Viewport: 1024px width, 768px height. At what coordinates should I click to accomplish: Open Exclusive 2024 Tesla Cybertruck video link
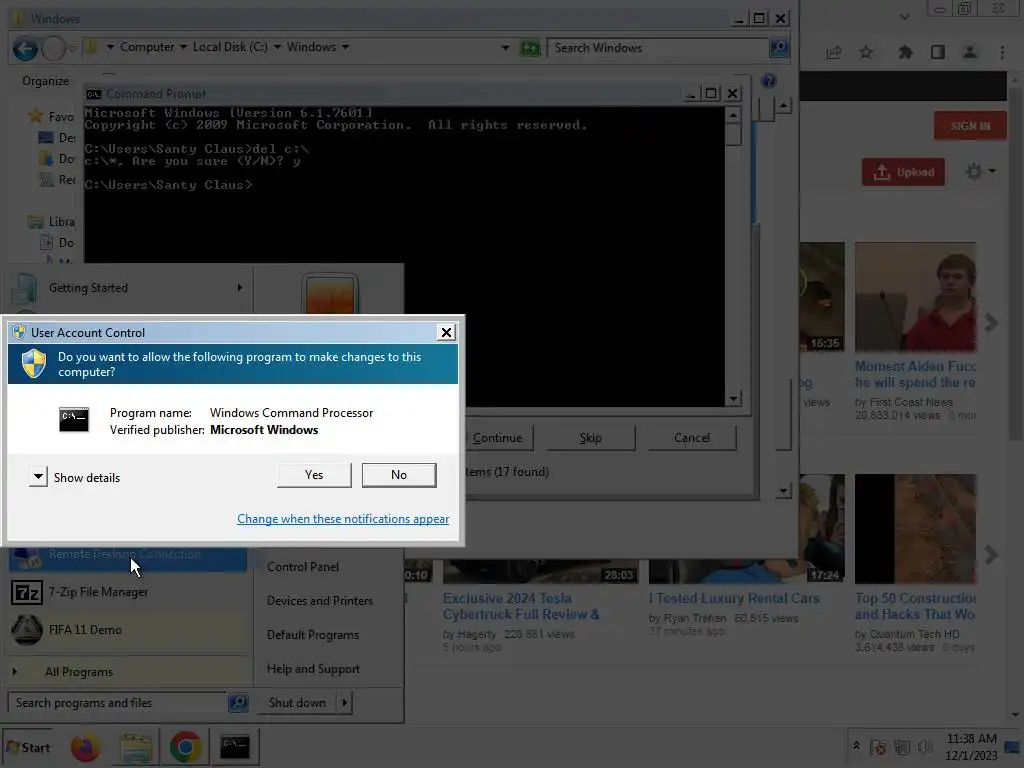(x=521, y=606)
